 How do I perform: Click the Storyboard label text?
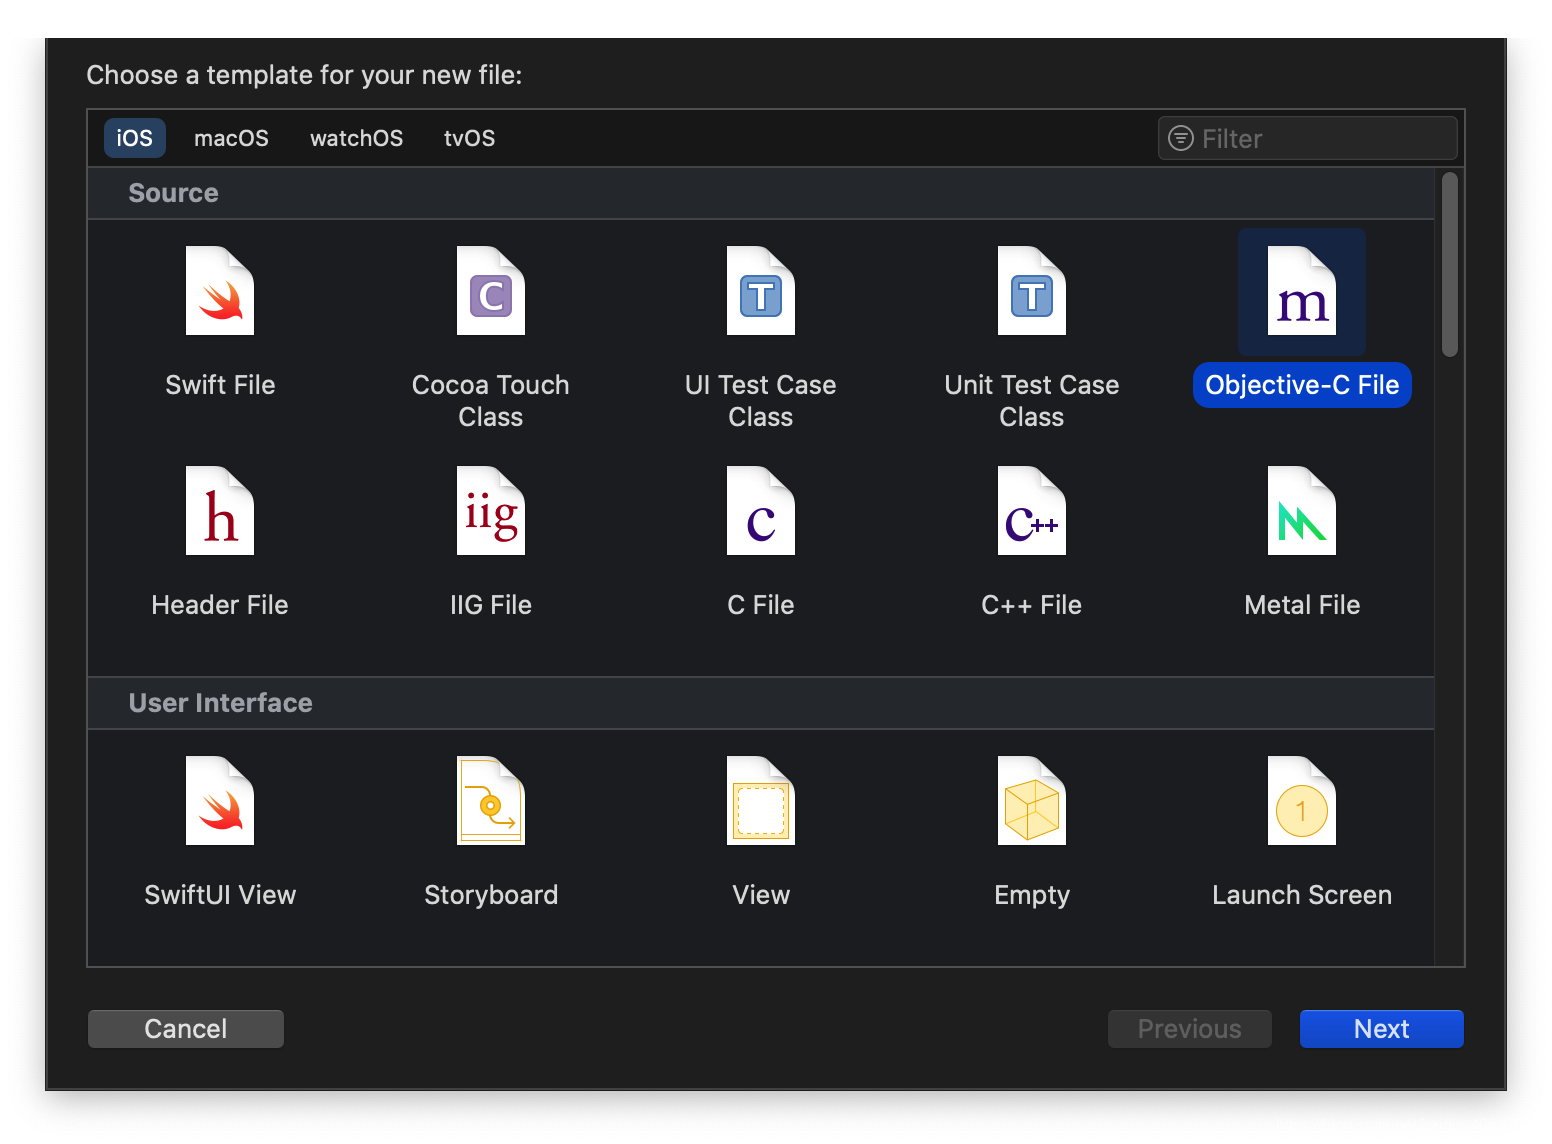[491, 895]
